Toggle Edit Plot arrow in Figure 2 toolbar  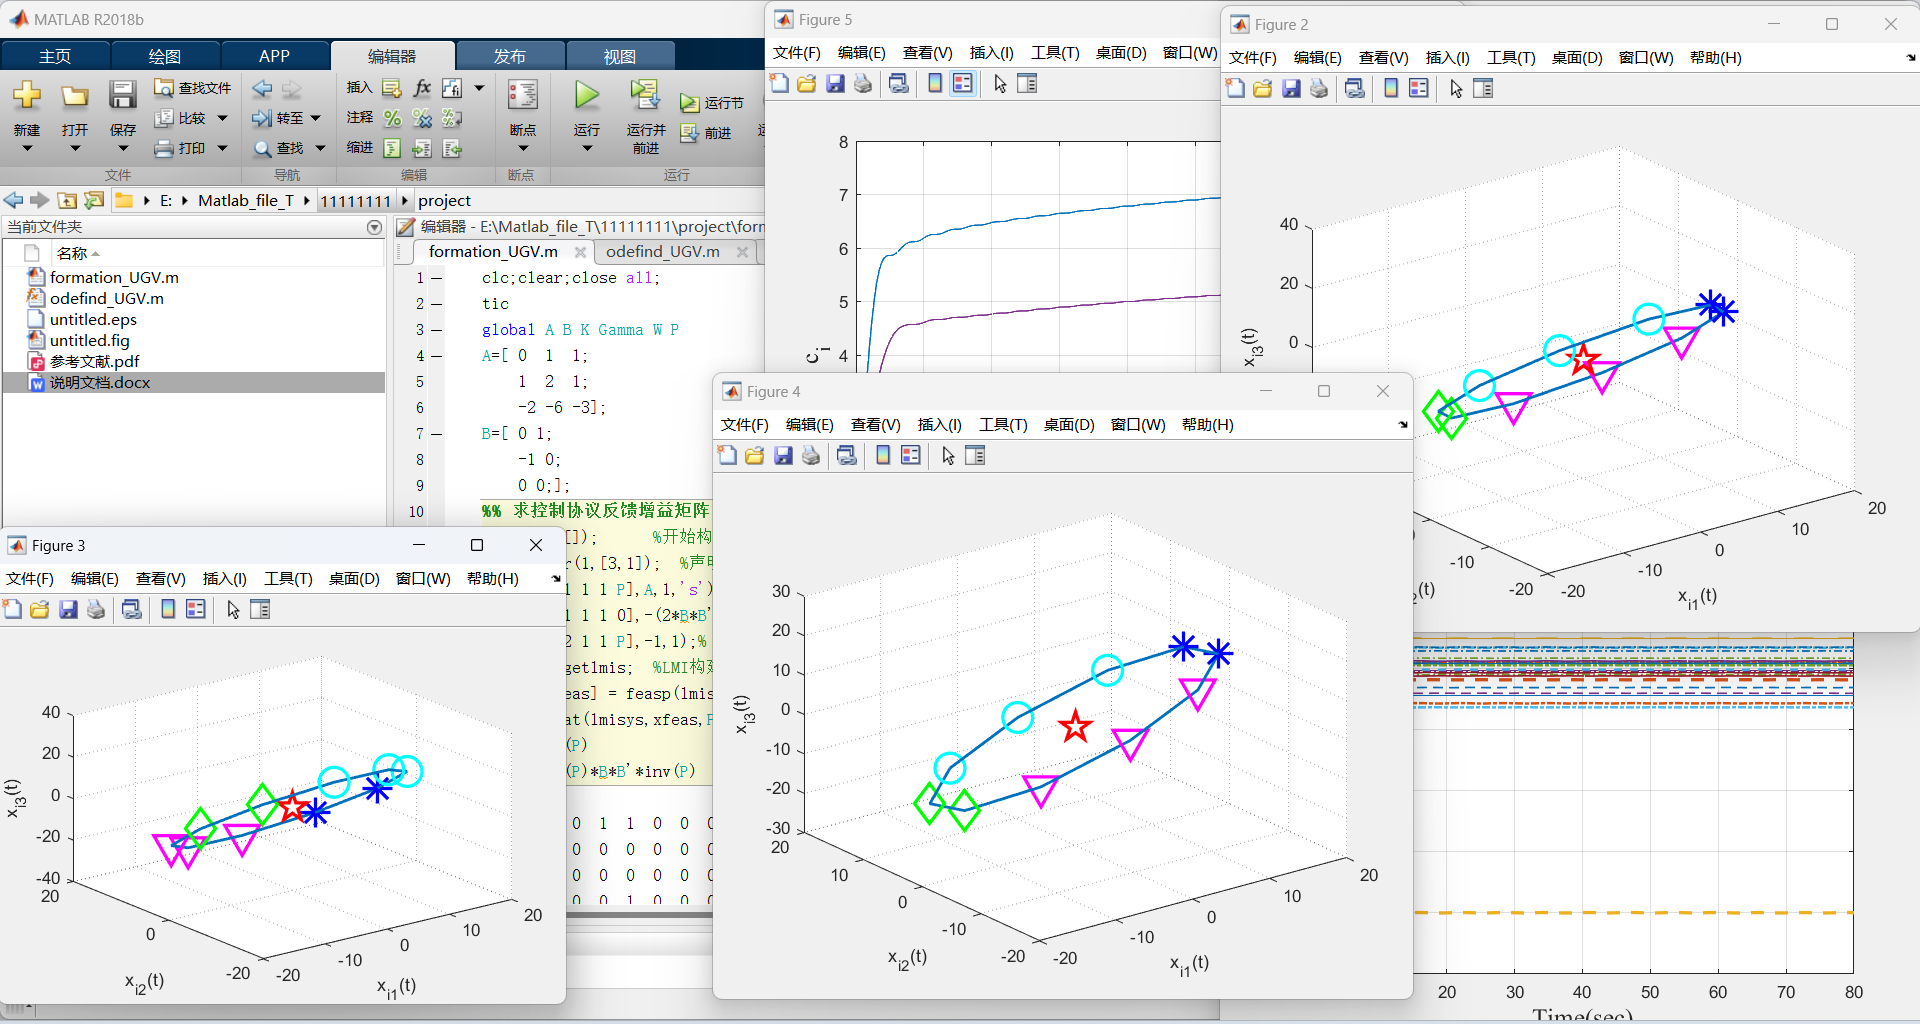tap(1456, 89)
